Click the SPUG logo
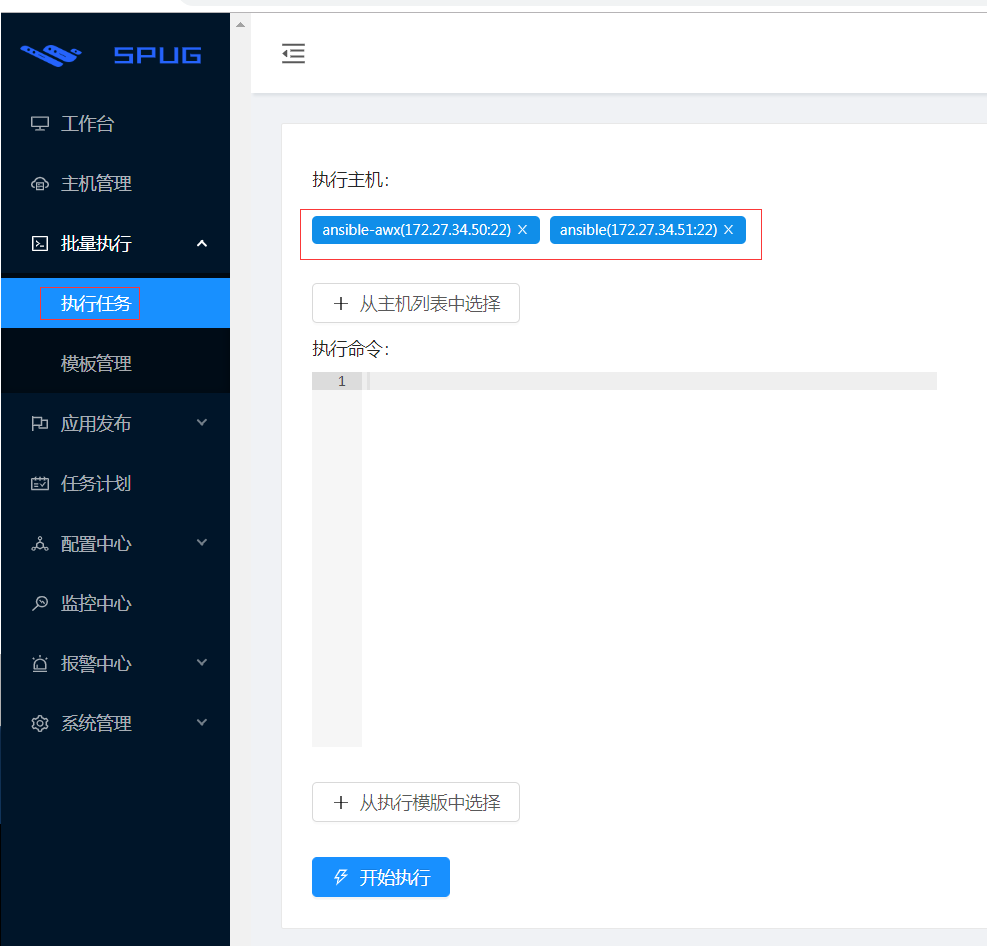Screen dimensions: 987x946 [111, 55]
